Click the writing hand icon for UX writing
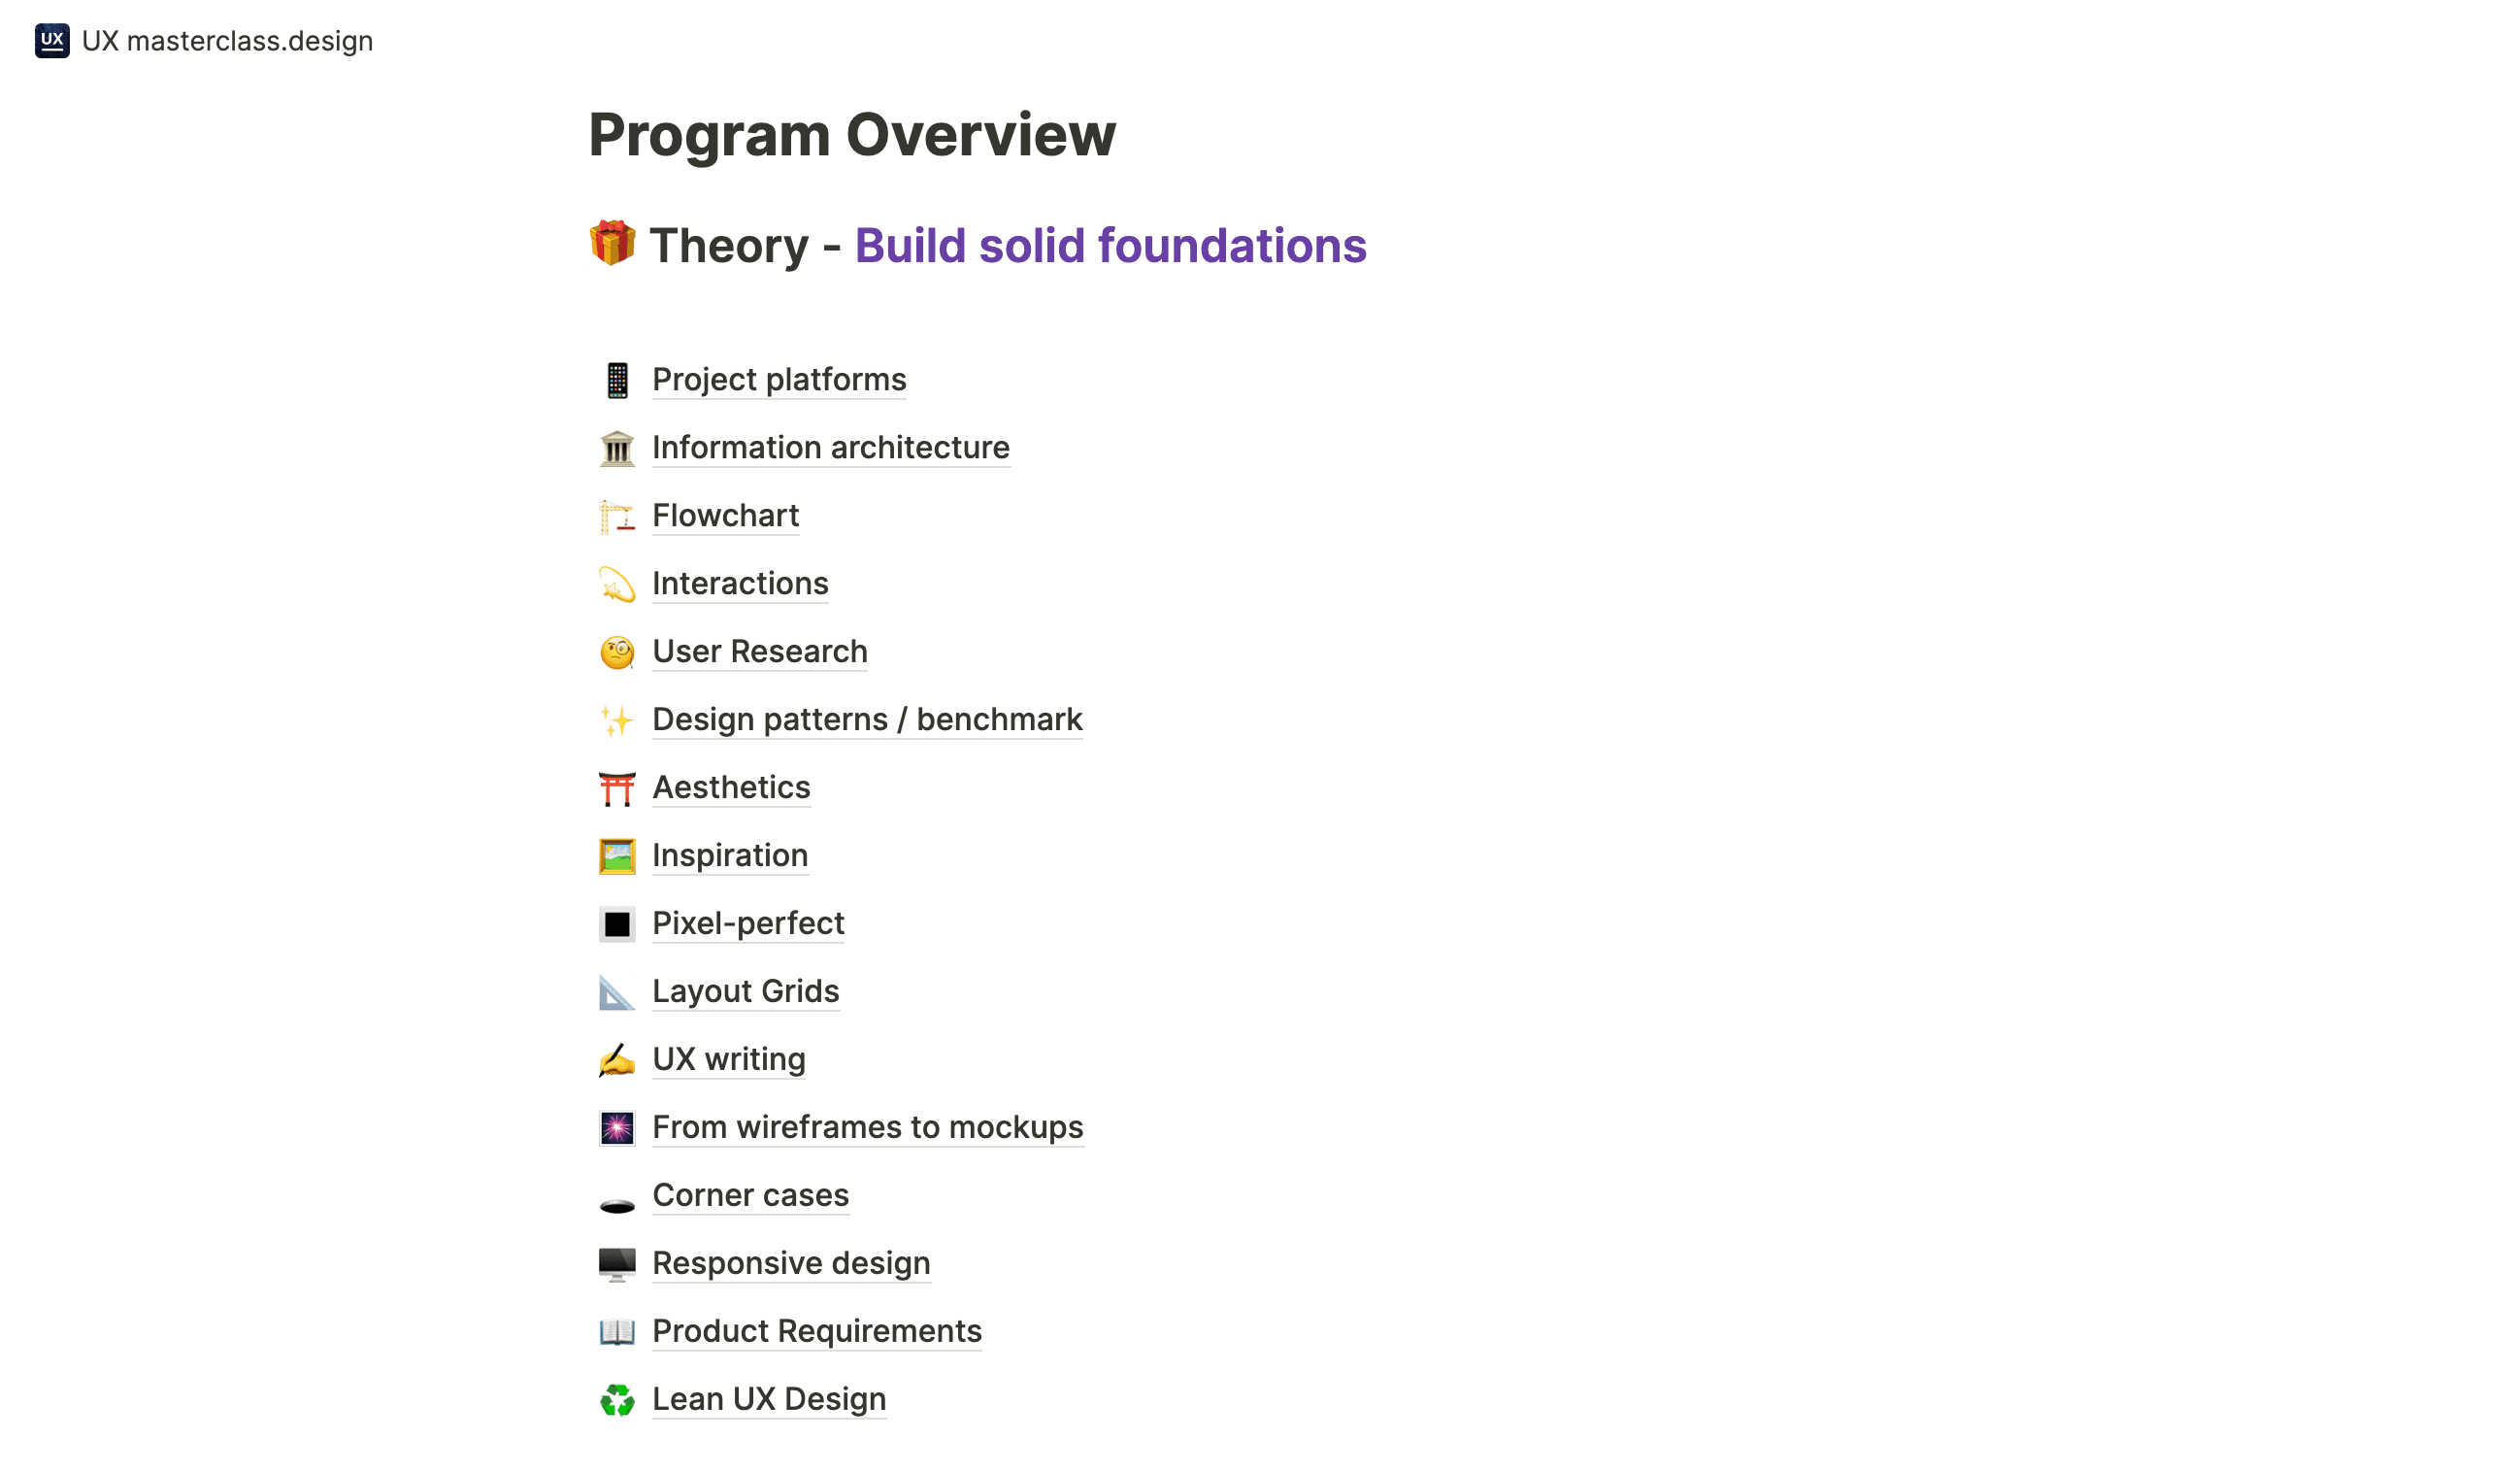2520x1472 pixels. click(617, 1060)
